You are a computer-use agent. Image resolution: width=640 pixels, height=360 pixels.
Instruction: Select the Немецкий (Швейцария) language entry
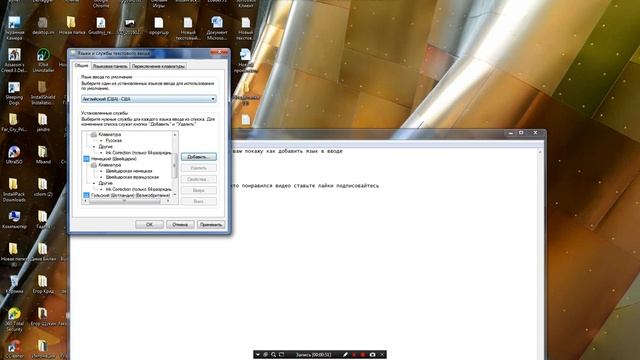point(113,159)
